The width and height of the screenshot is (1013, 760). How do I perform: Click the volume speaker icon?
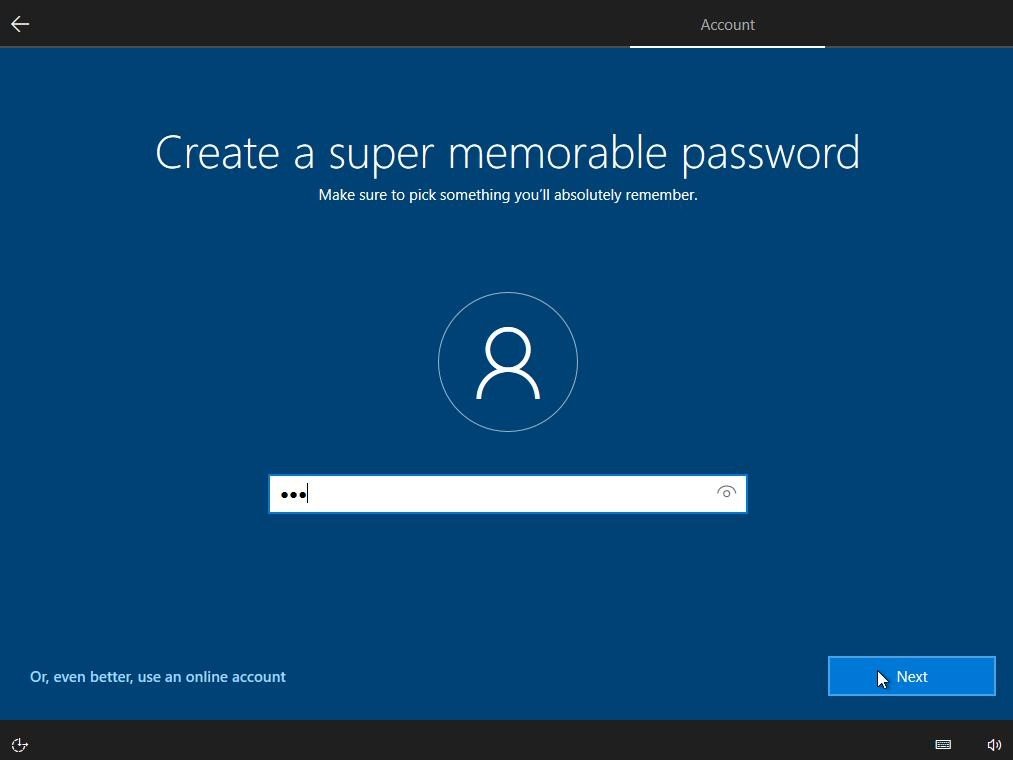point(994,744)
